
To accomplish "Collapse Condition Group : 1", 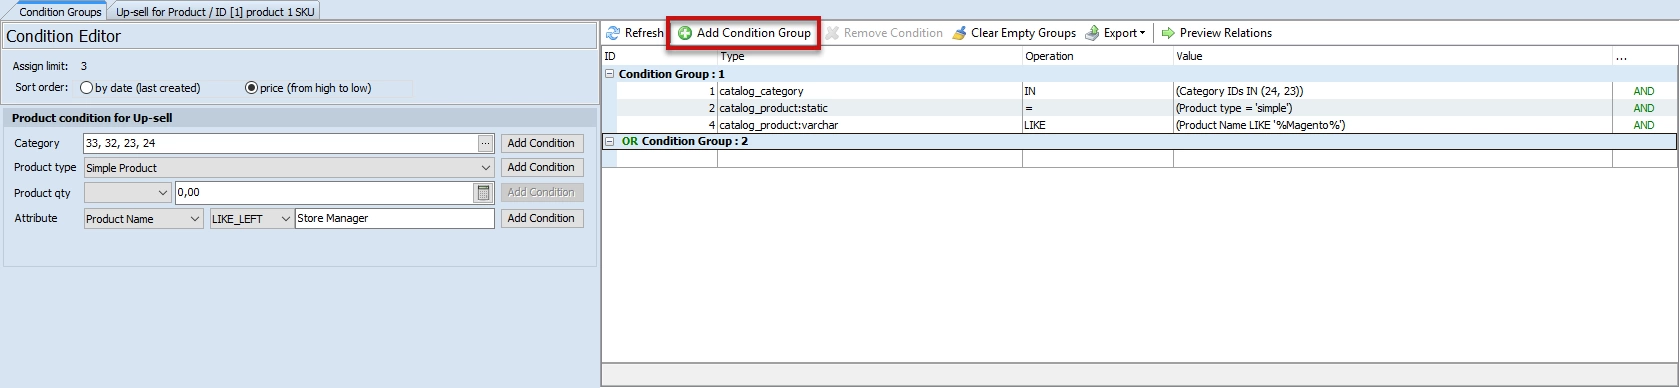I will point(610,74).
